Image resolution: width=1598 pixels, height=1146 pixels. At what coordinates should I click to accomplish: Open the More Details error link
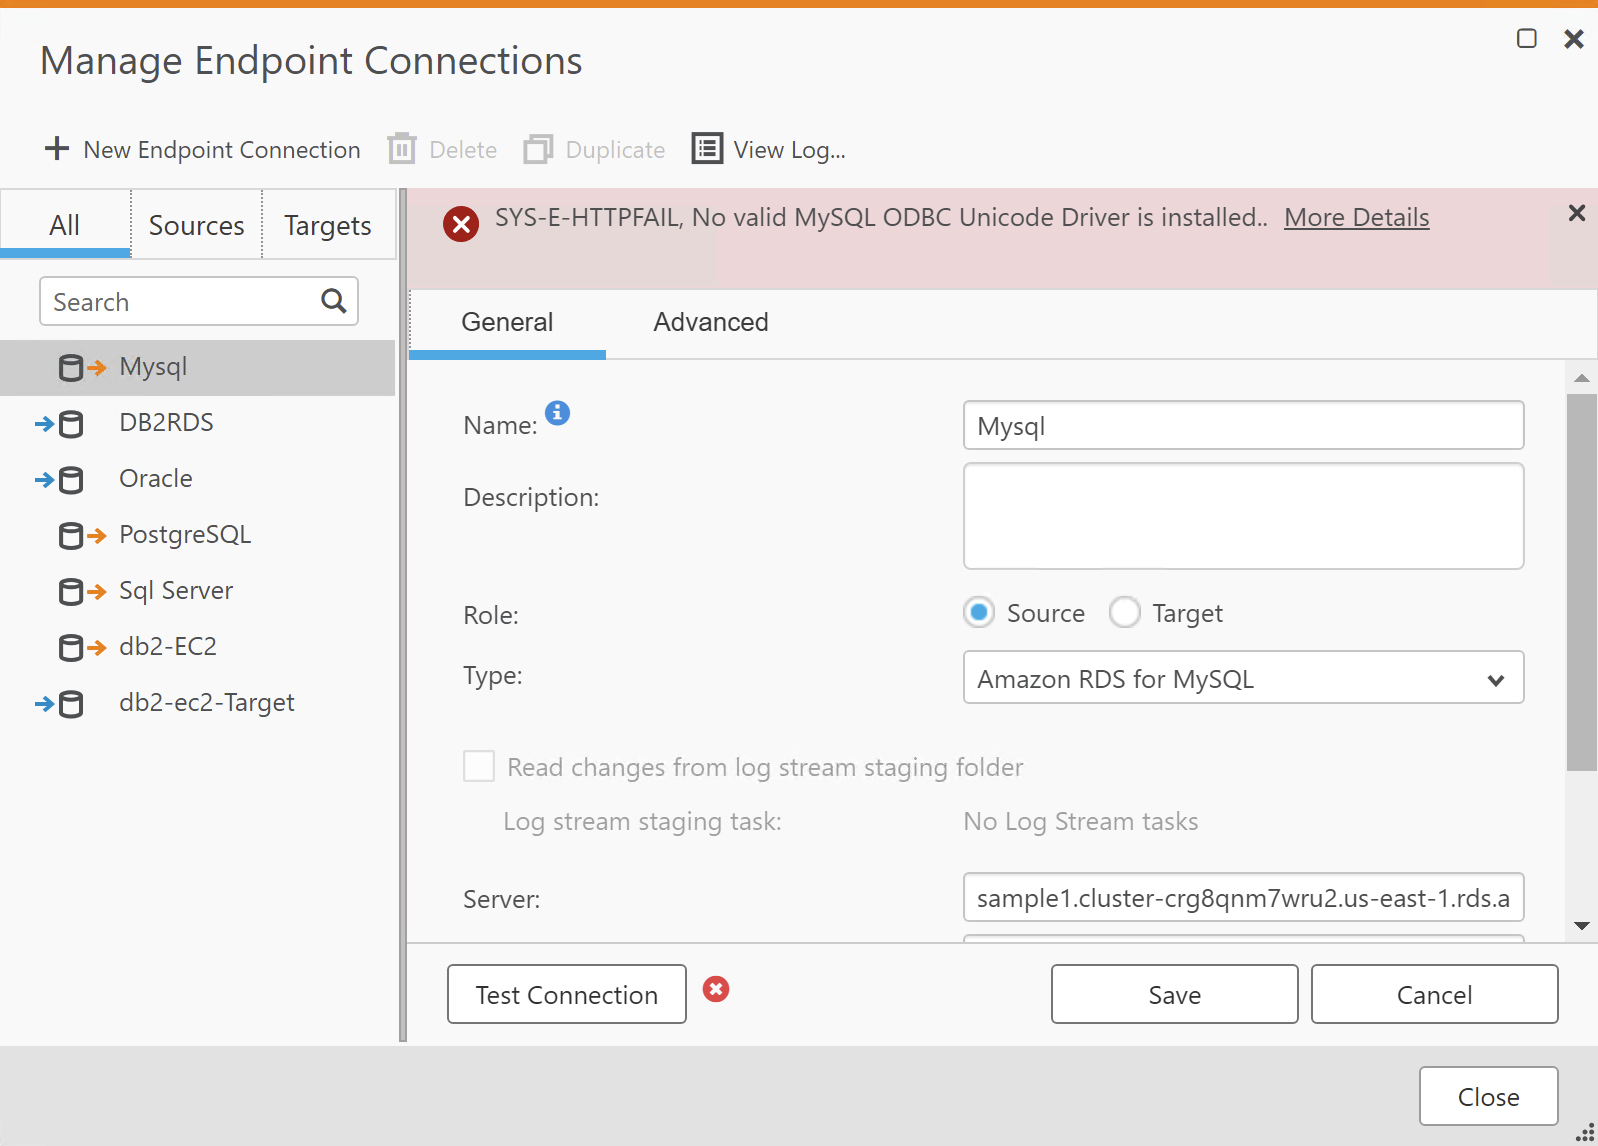[1356, 217]
